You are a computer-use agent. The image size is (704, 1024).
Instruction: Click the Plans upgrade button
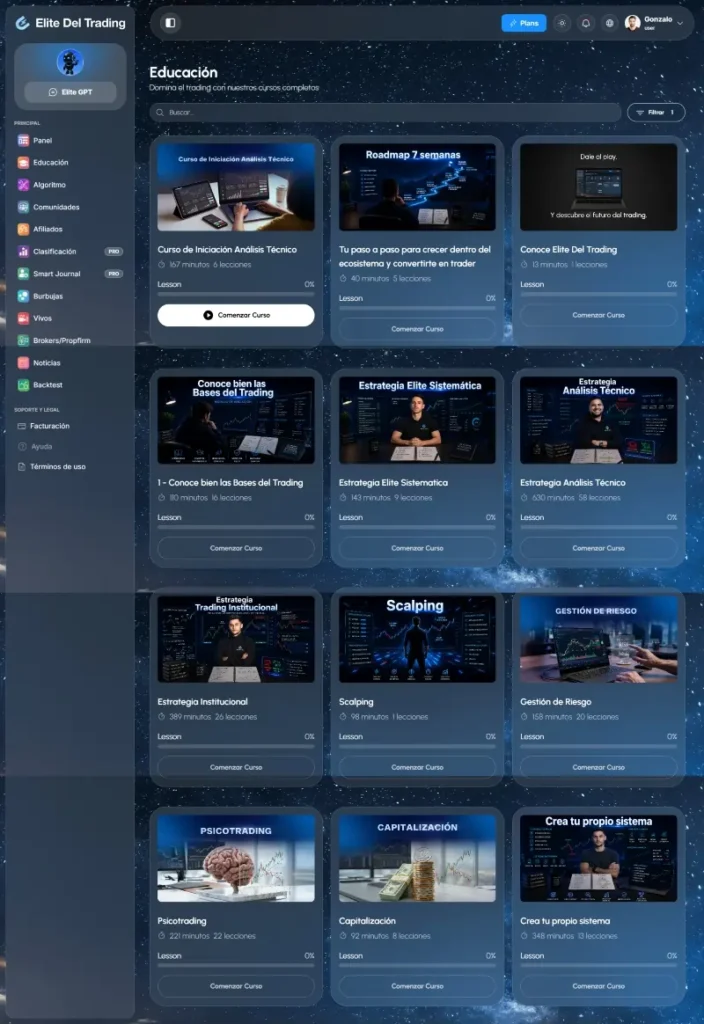(524, 23)
